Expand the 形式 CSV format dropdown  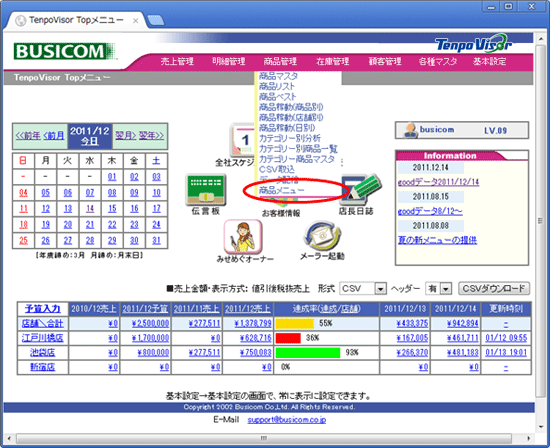coord(381,289)
